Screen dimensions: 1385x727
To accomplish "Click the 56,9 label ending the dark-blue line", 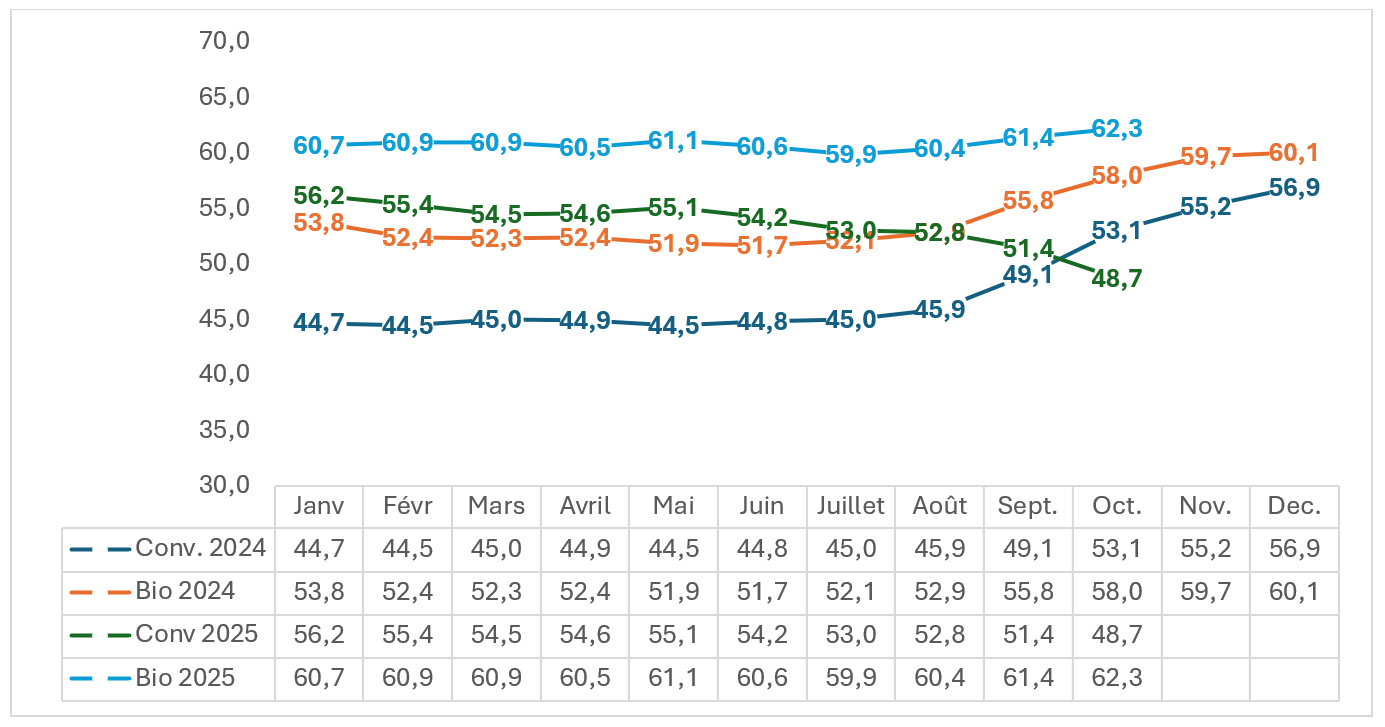I will (1294, 188).
